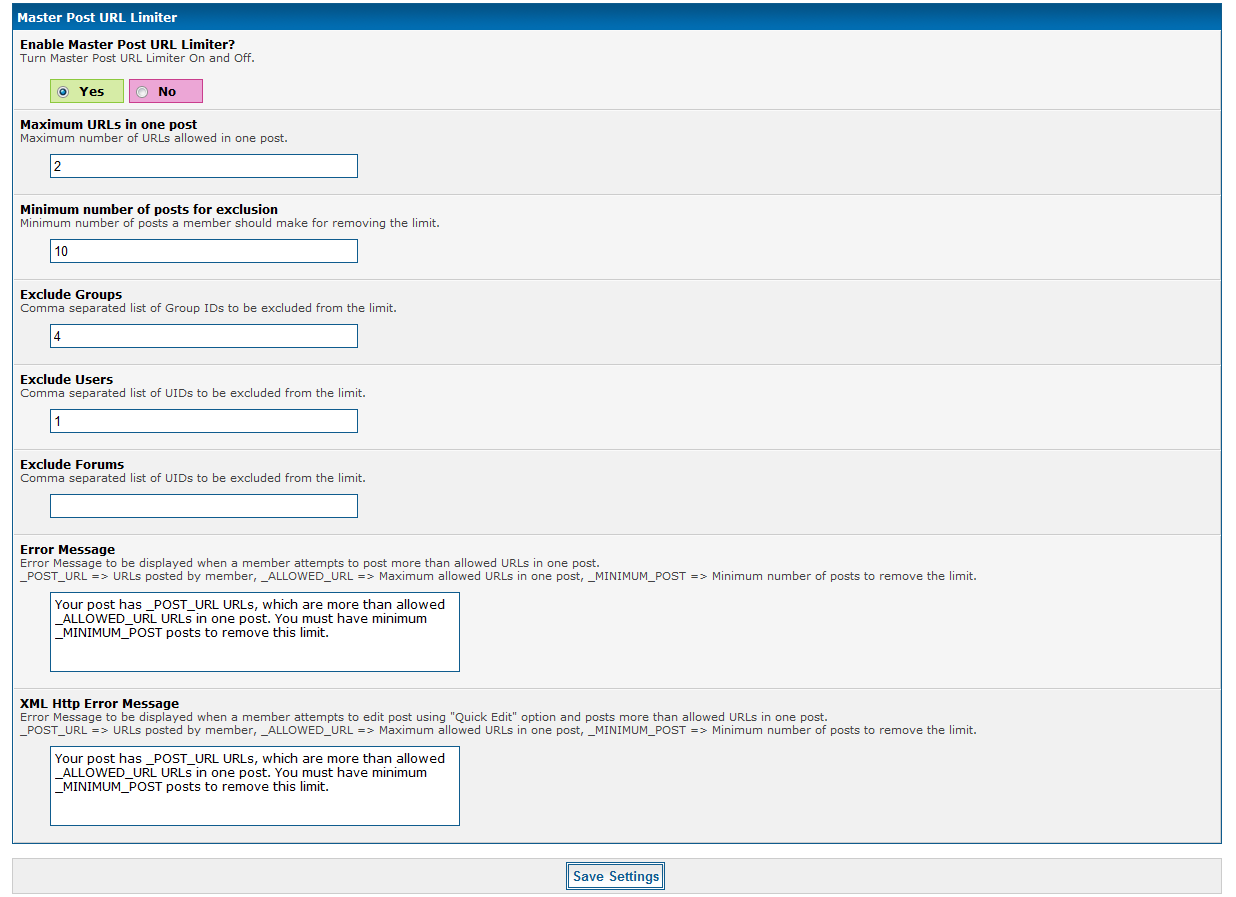Click inside the XML Http Error Message textarea
Image resolution: width=1236 pixels, height=897 pixels.
coord(254,786)
